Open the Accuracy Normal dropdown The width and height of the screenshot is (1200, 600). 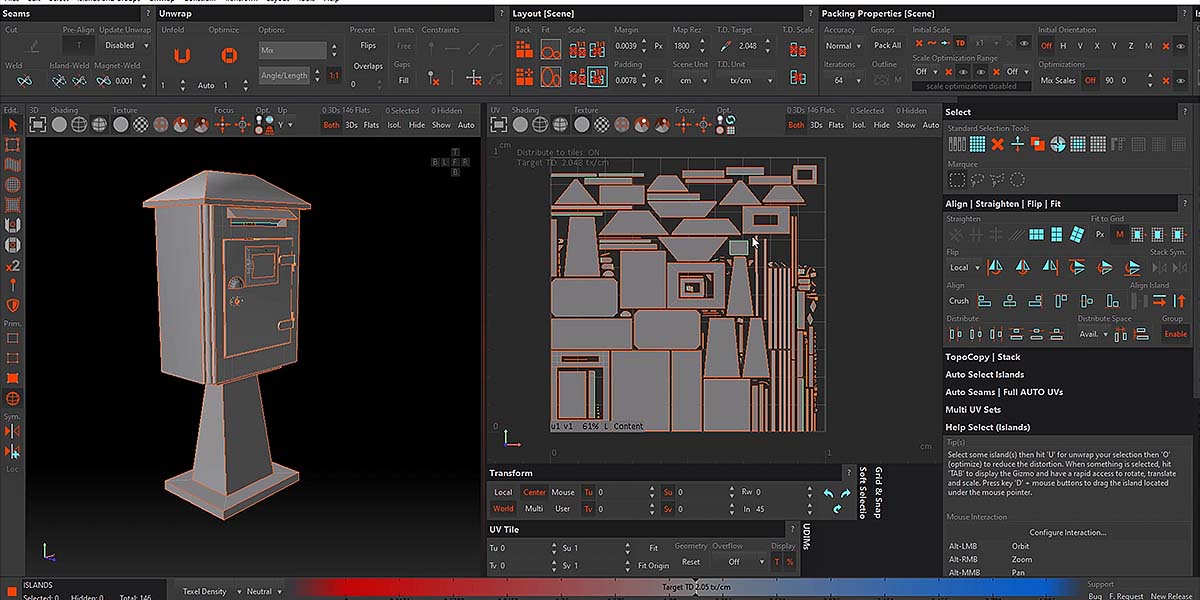click(841, 46)
